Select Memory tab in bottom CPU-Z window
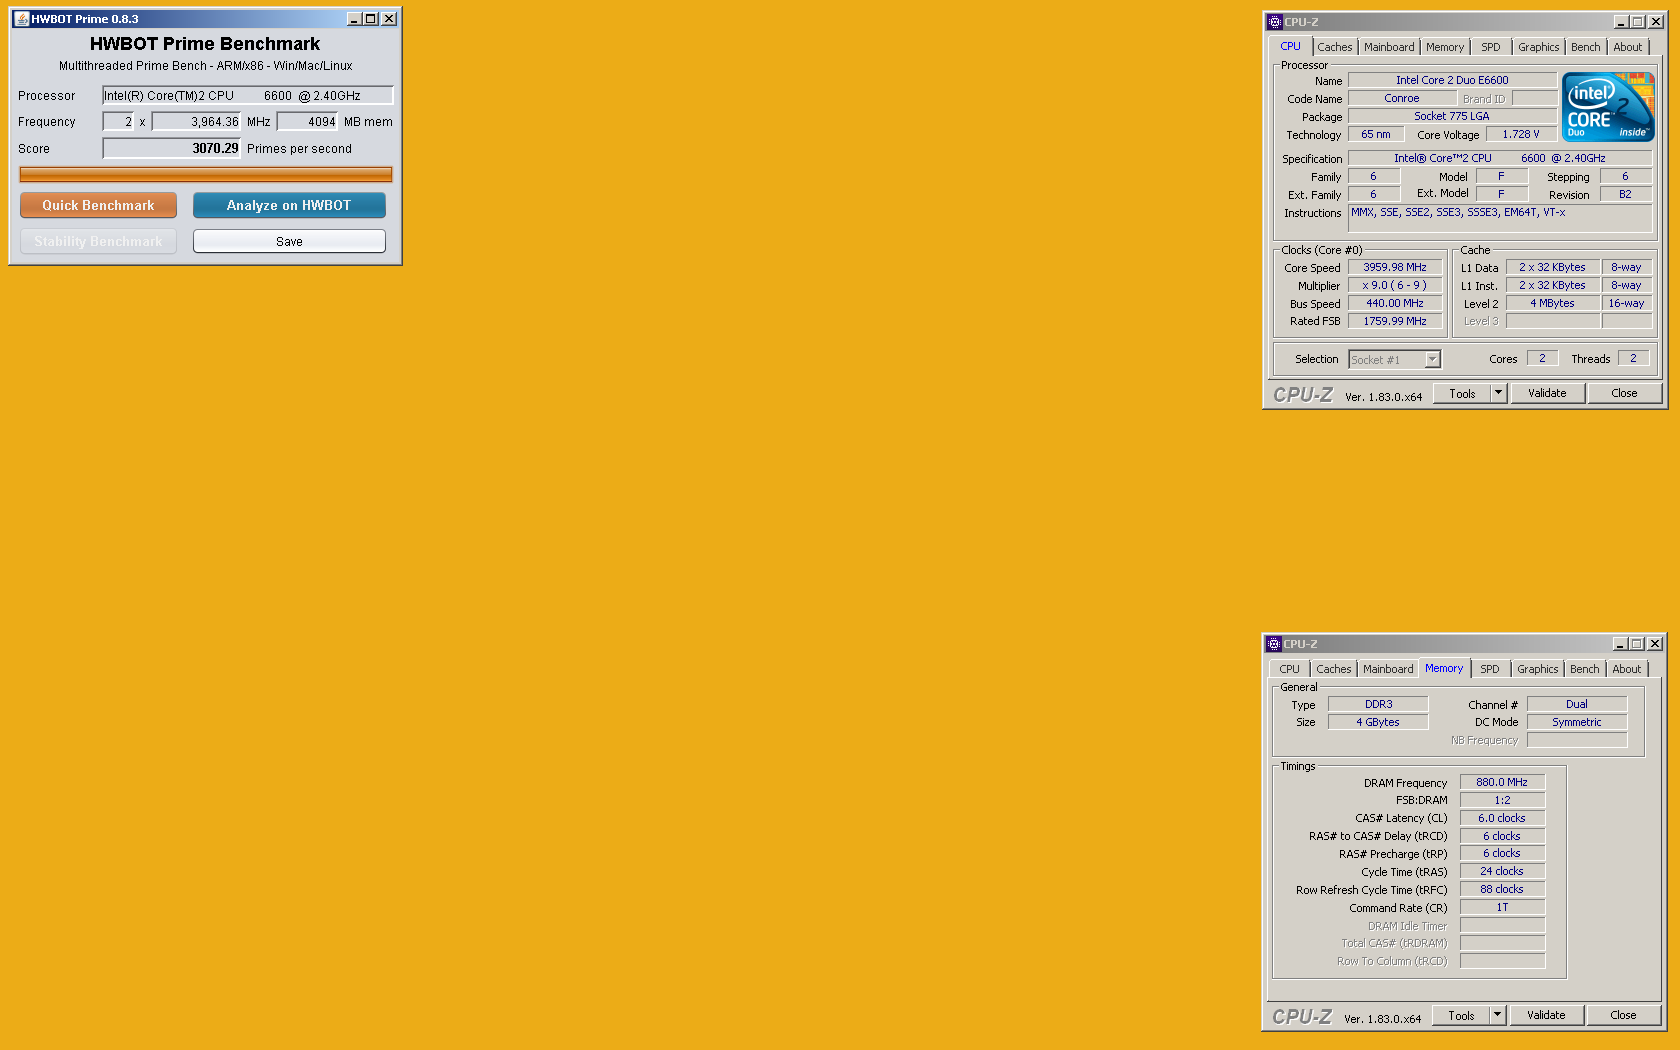Screen dimensions: 1680x1050 [x=1444, y=668]
